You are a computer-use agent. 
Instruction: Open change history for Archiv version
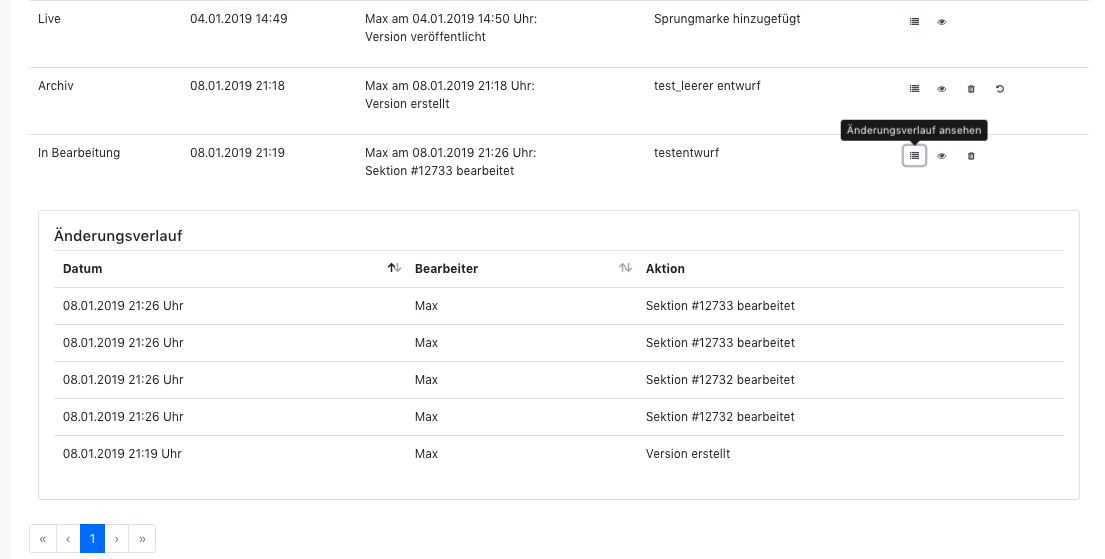pos(914,89)
